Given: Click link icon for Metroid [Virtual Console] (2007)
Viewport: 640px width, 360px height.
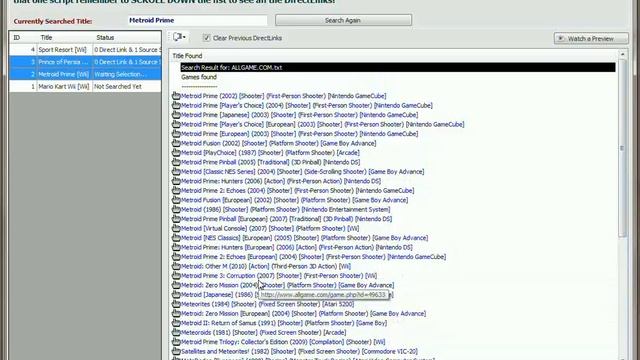Looking at the screenshot, I should [x=176, y=228].
